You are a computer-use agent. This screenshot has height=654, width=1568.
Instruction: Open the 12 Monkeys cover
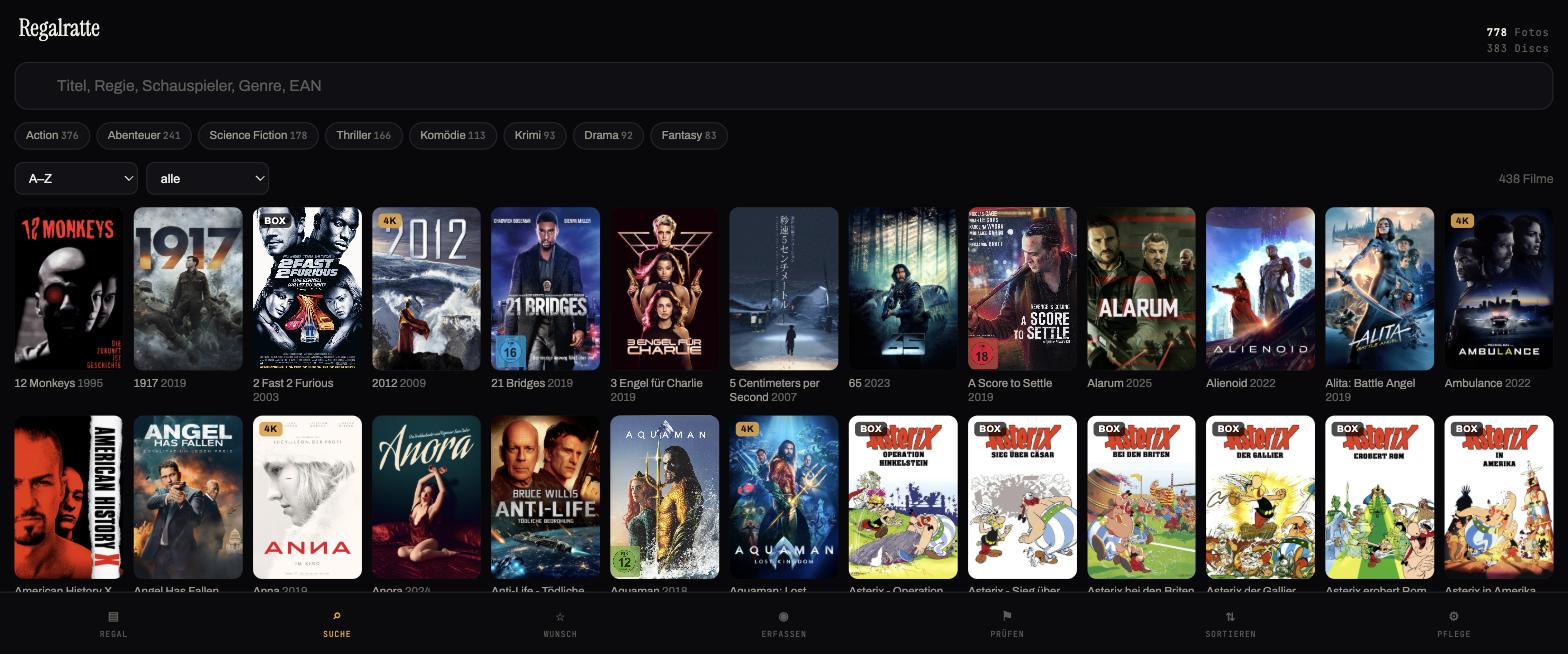pos(69,289)
